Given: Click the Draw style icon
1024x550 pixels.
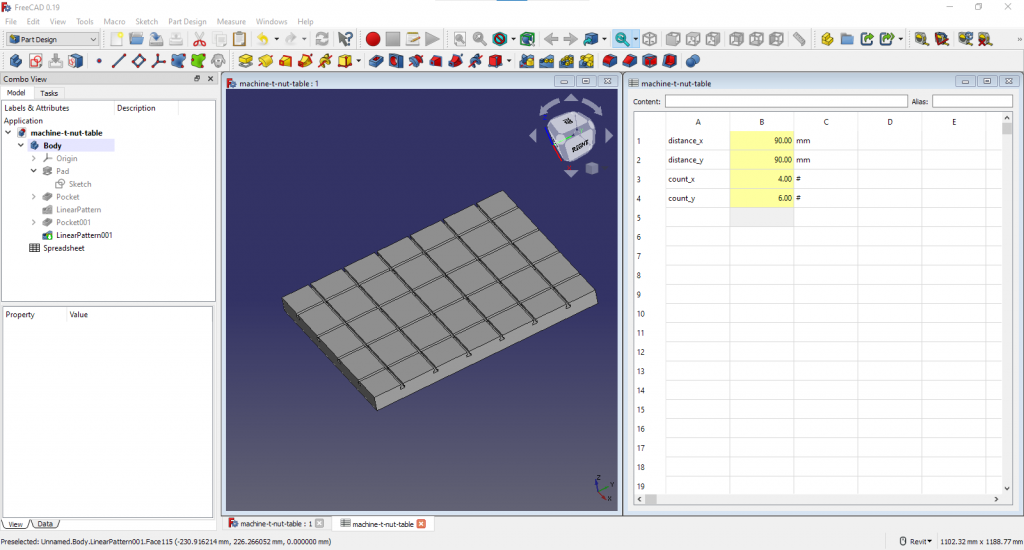Looking at the screenshot, I should pos(500,39).
